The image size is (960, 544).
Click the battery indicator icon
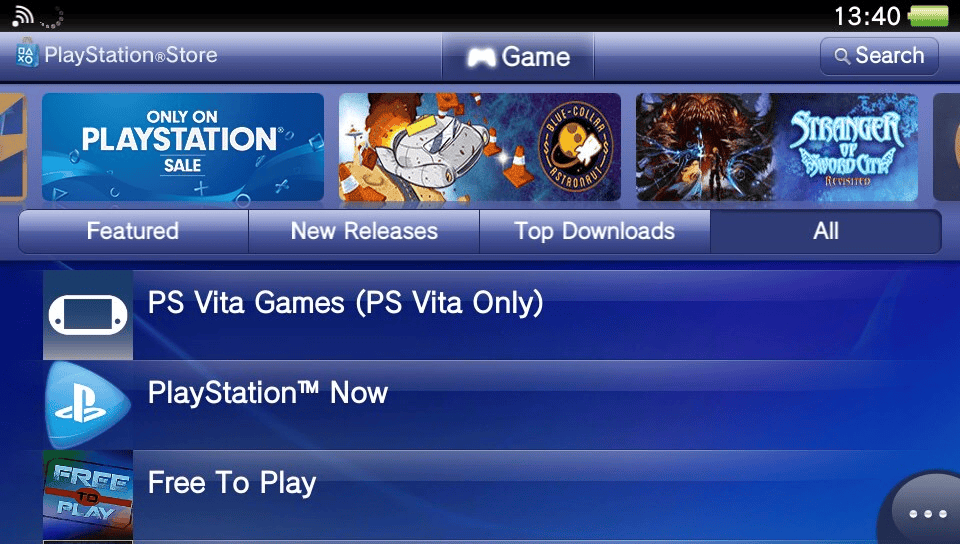coord(929,15)
